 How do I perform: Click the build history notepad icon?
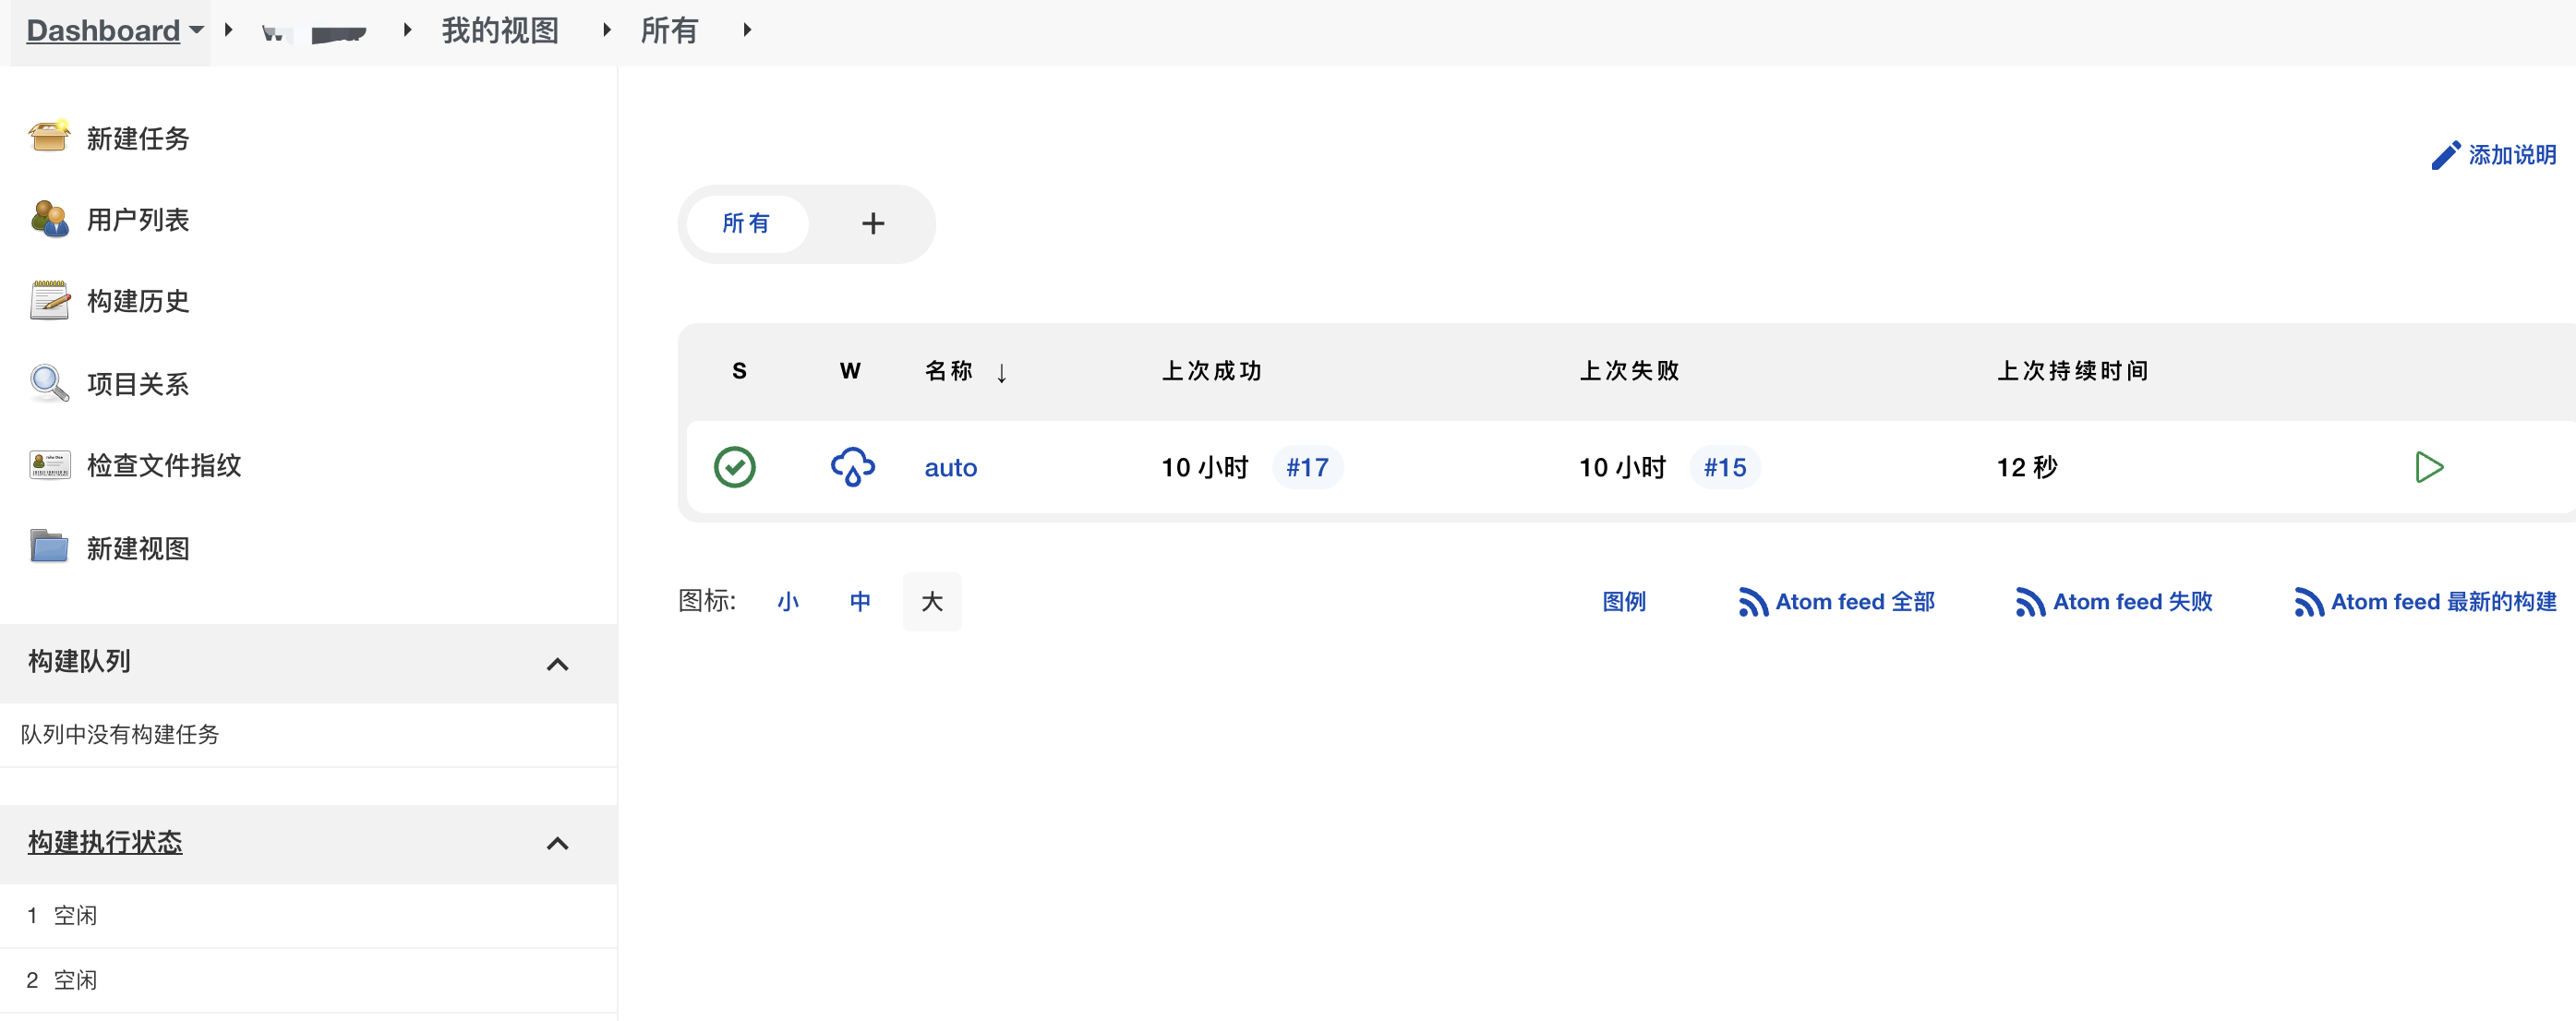[x=48, y=301]
